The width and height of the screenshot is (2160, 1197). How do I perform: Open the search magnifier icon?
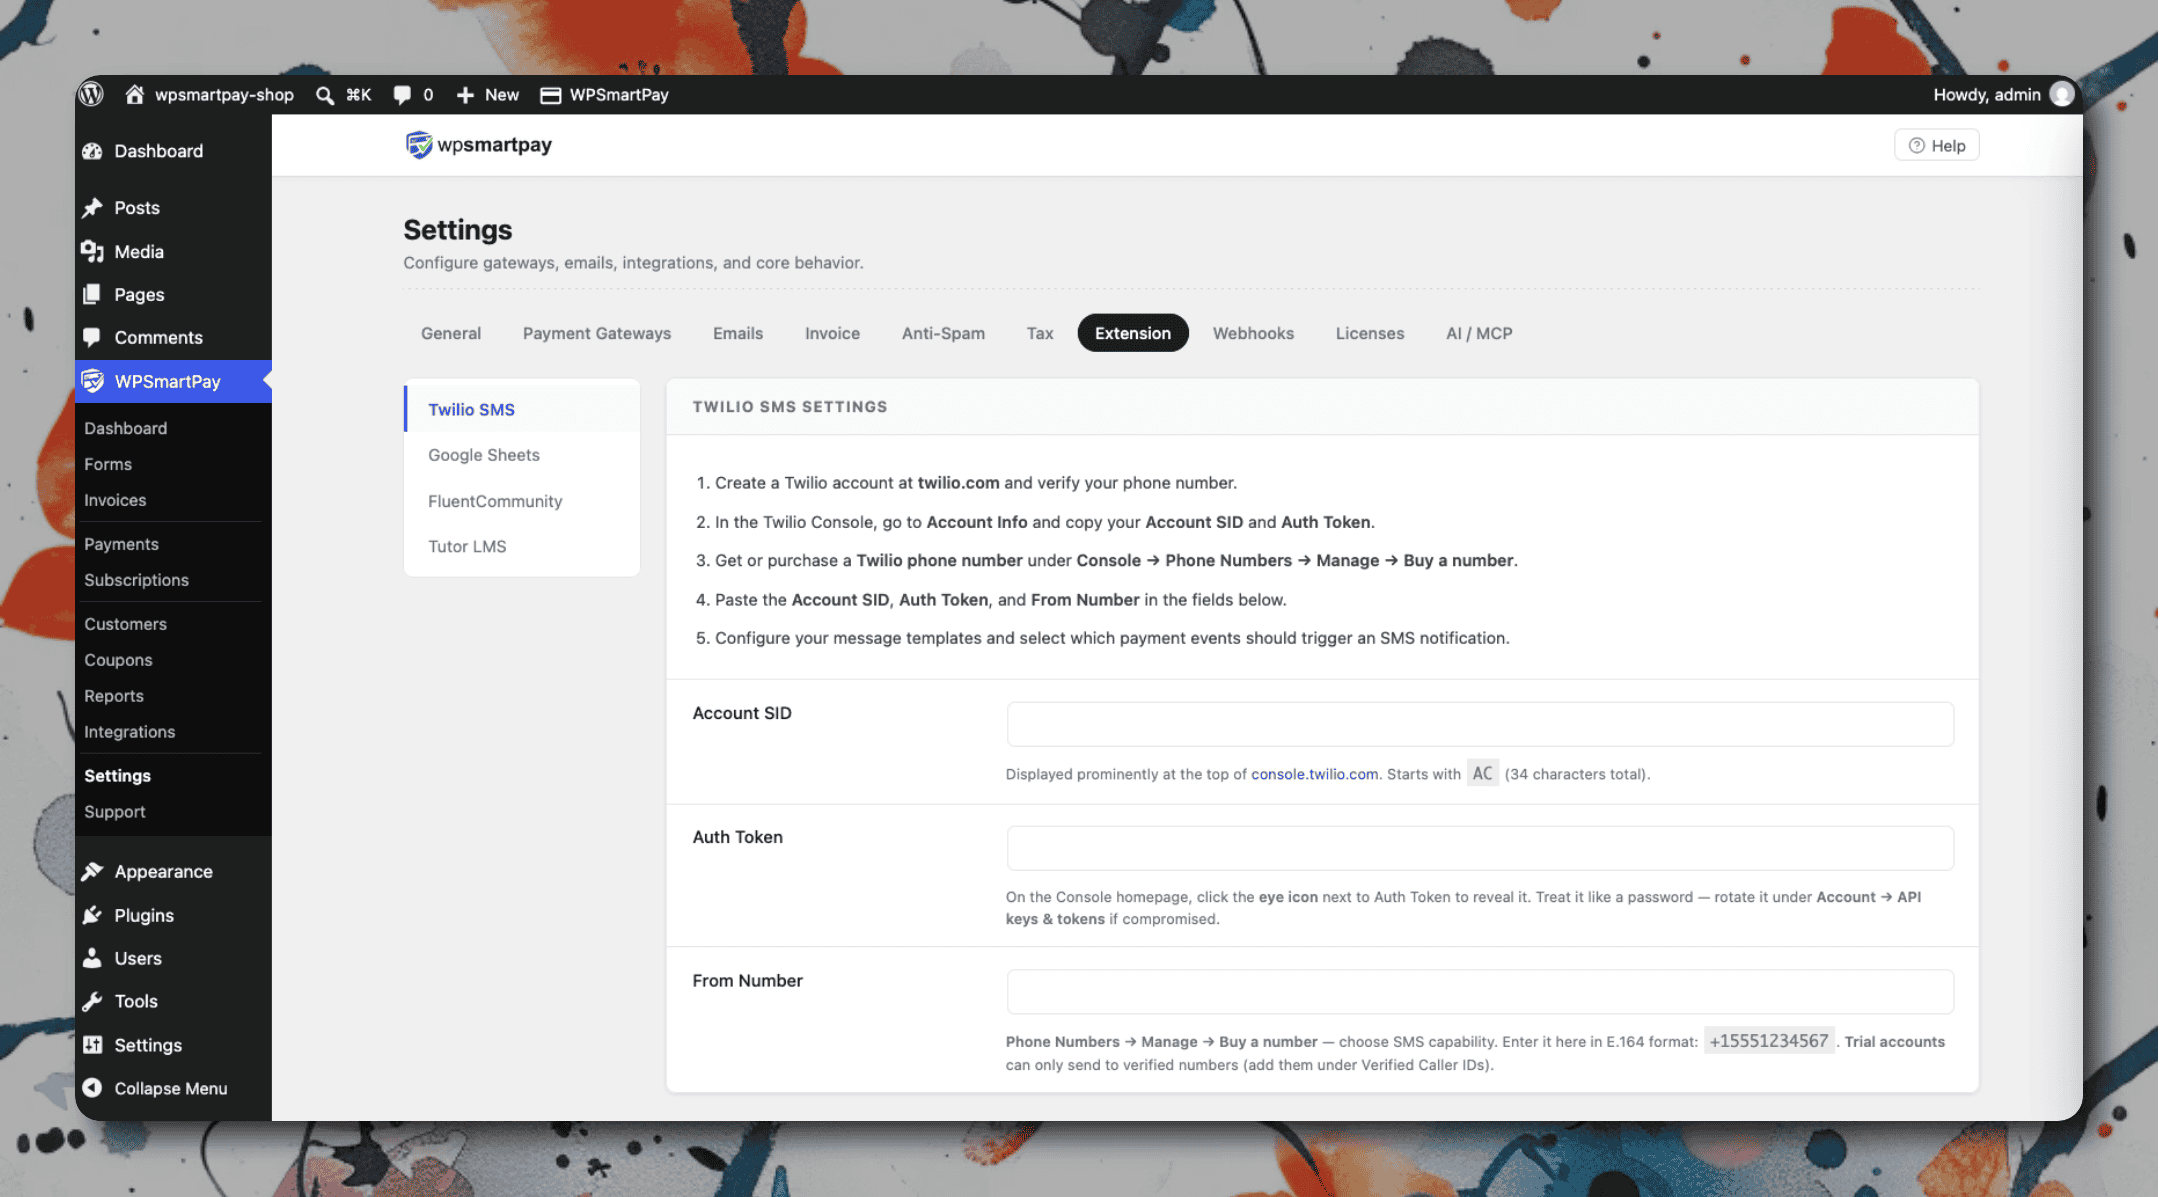click(325, 95)
